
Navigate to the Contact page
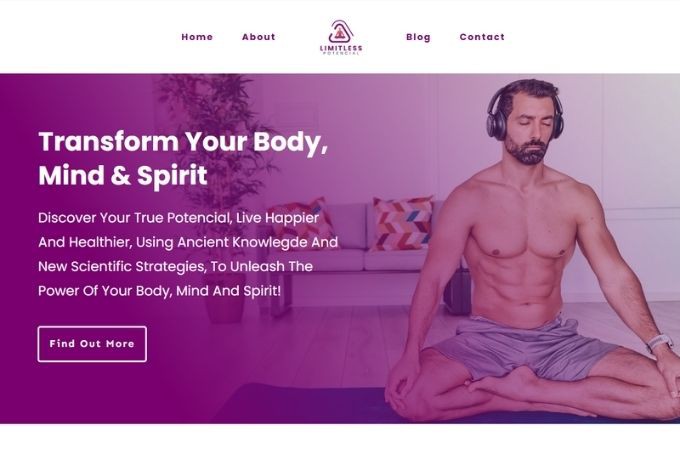pyautogui.click(x=482, y=37)
